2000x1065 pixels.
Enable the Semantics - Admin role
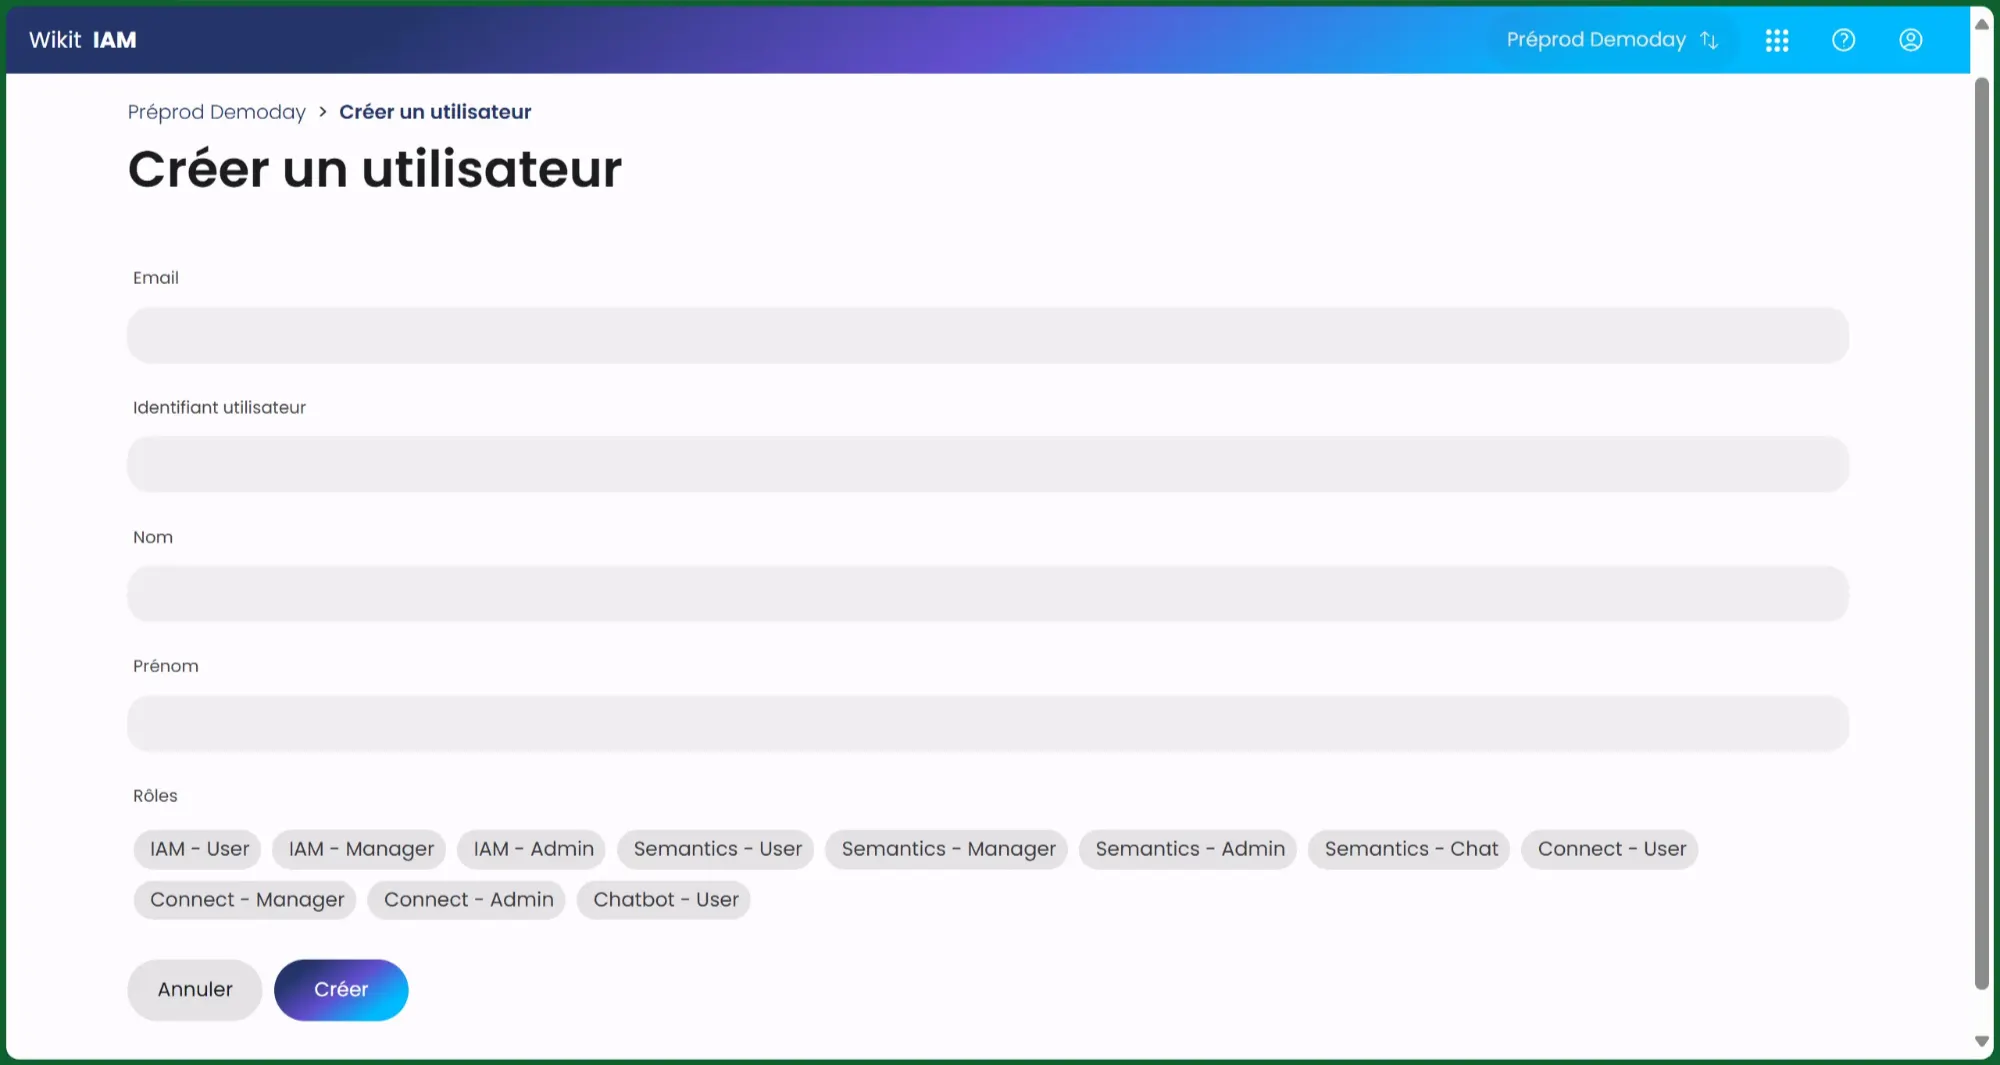click(1189, 849)
